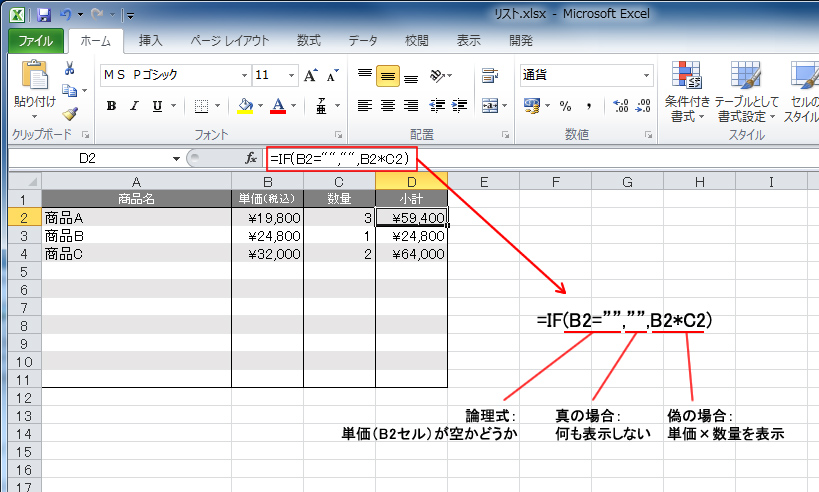Image resolution: width=819 pixels, height=492 pixels.
Task: Open the File (ファイル) tab
Action: [x=36, y=41]
